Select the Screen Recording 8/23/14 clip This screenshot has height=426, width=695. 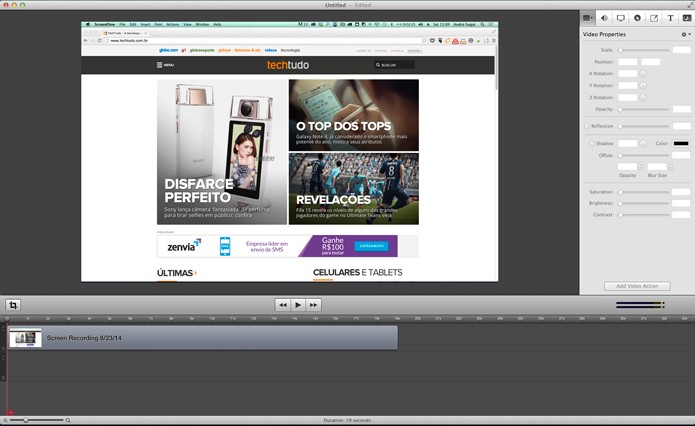203,338
